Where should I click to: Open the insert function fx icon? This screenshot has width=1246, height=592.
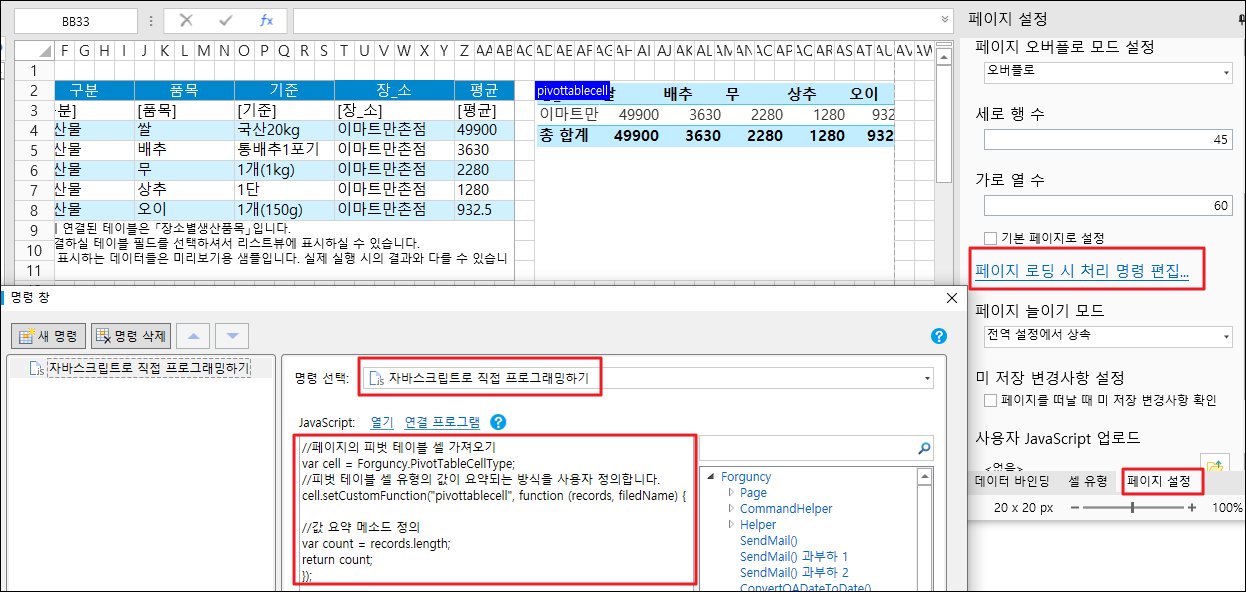click(266, 20)
